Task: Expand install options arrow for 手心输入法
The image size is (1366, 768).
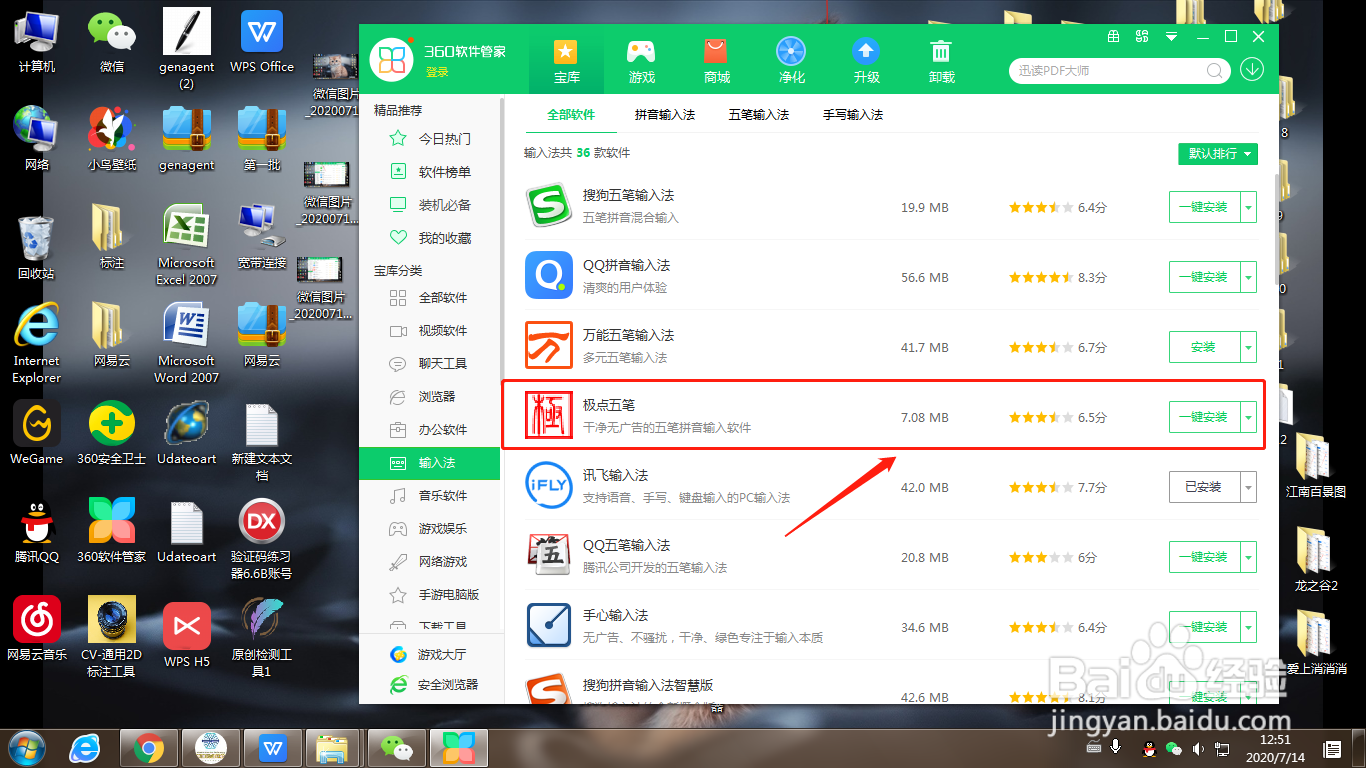Action: pos(1248,627)
